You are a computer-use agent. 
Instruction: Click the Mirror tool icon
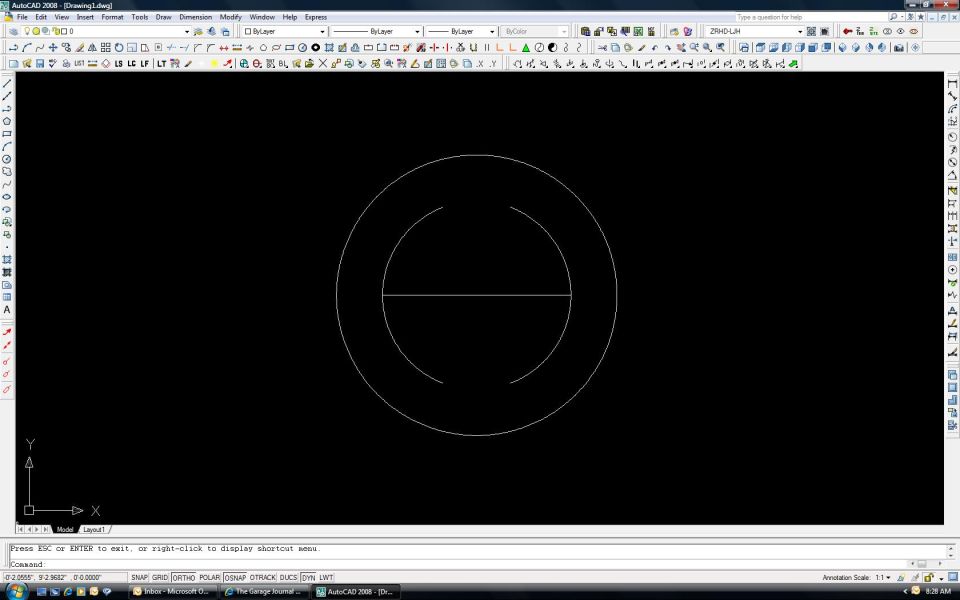pyautogui.click(x=92, y=47)
